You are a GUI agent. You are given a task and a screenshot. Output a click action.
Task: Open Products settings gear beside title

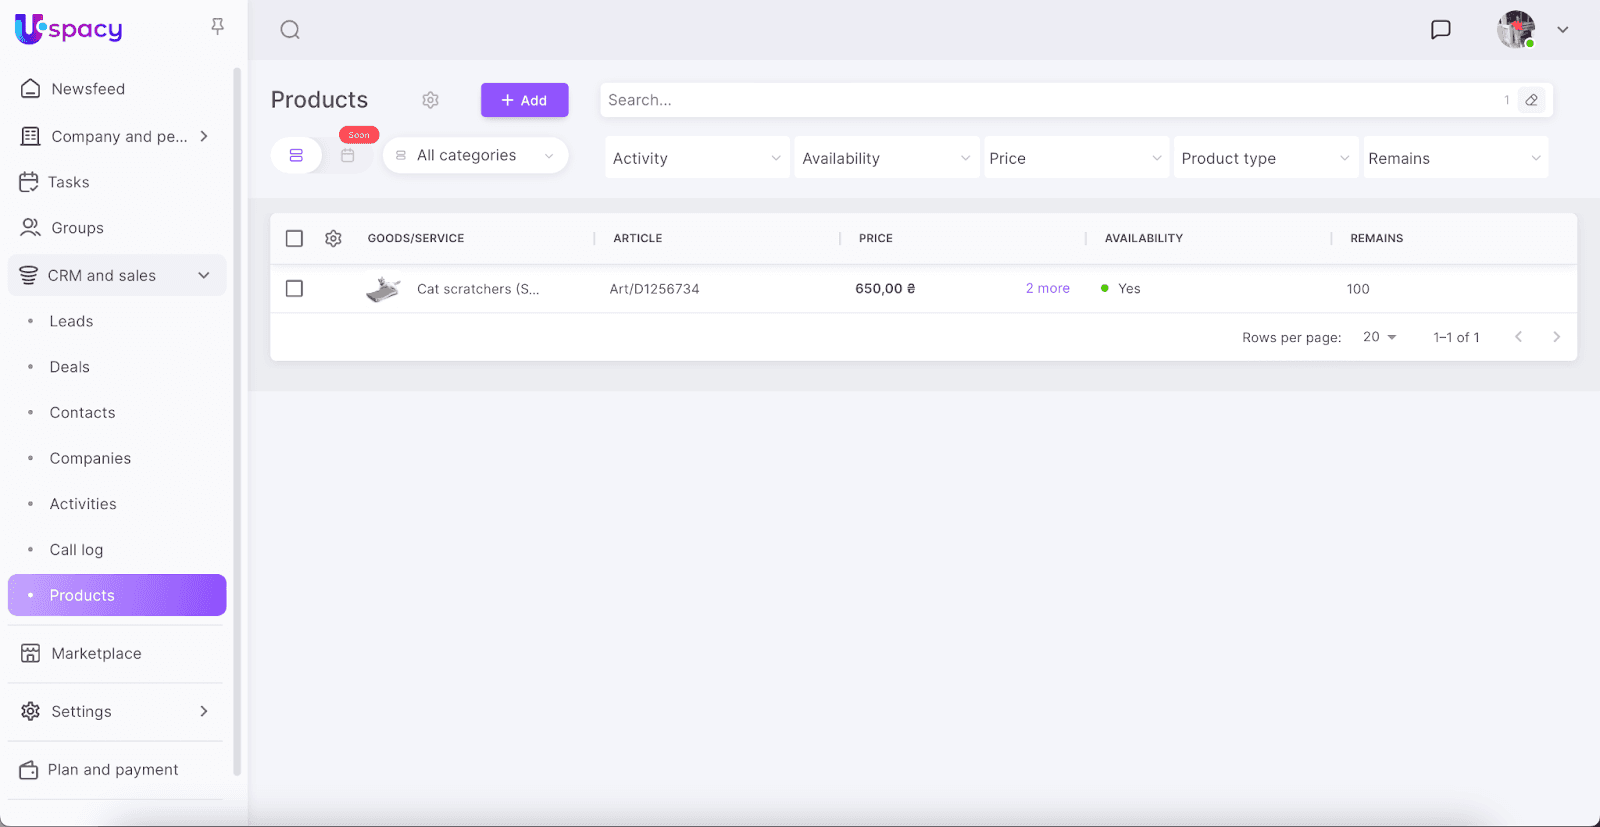[x=430, y=100]
